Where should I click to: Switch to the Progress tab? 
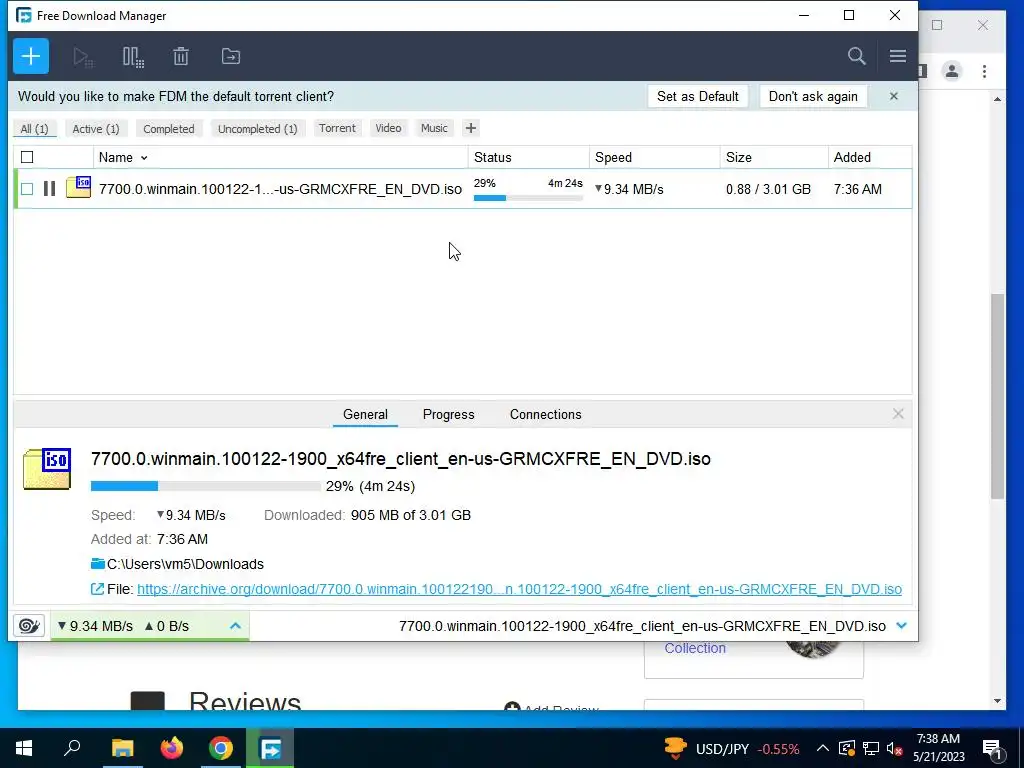[449, 414]
